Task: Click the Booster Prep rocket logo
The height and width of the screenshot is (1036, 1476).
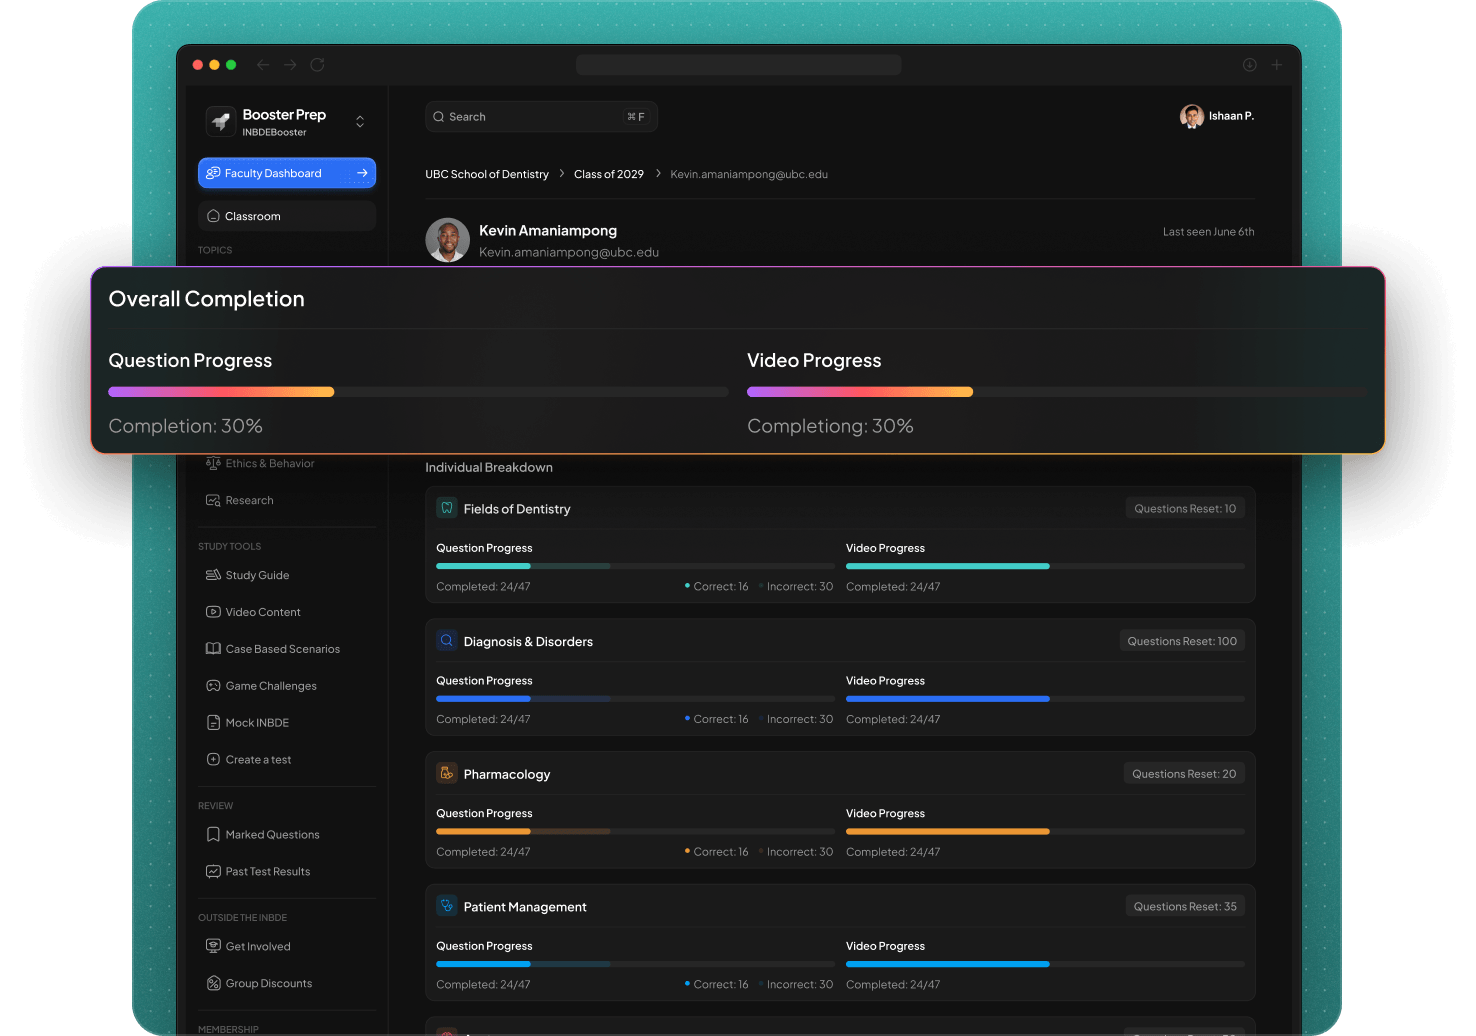Action: pos(220,121)
